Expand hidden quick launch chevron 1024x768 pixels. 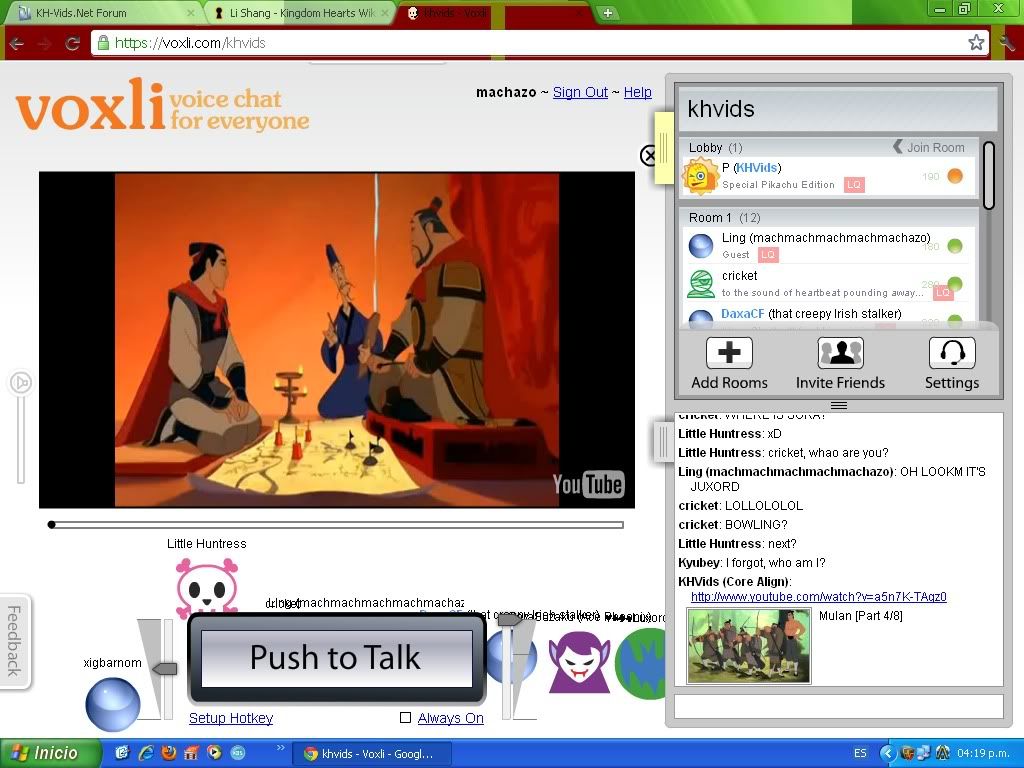[281, 747]
